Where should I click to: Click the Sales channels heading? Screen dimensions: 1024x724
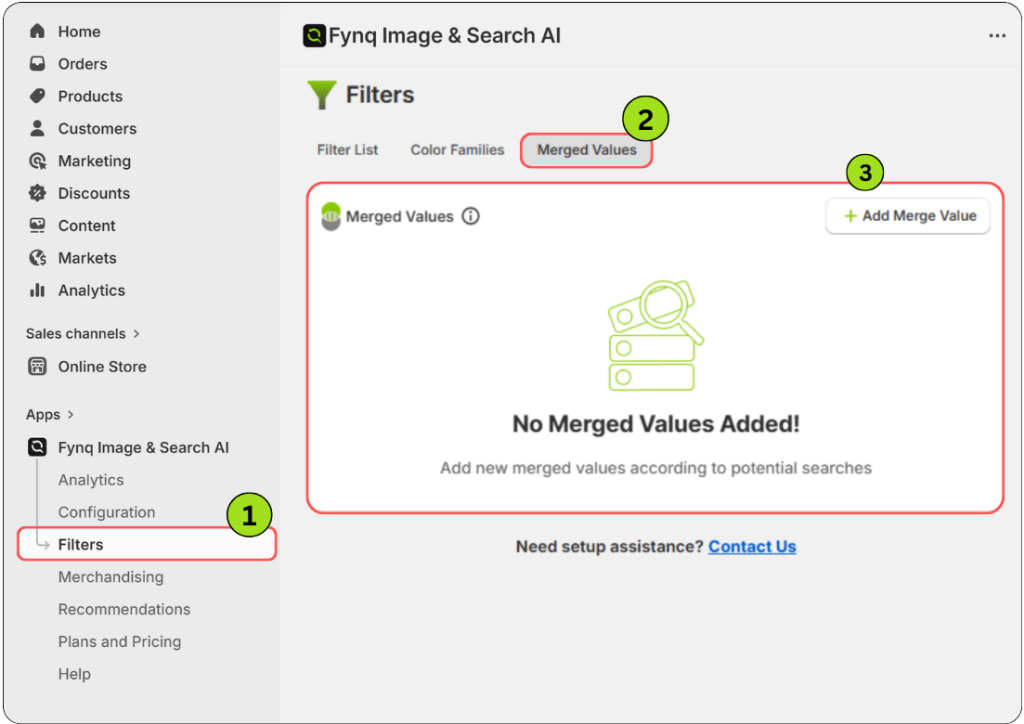(x=76, y=334)
